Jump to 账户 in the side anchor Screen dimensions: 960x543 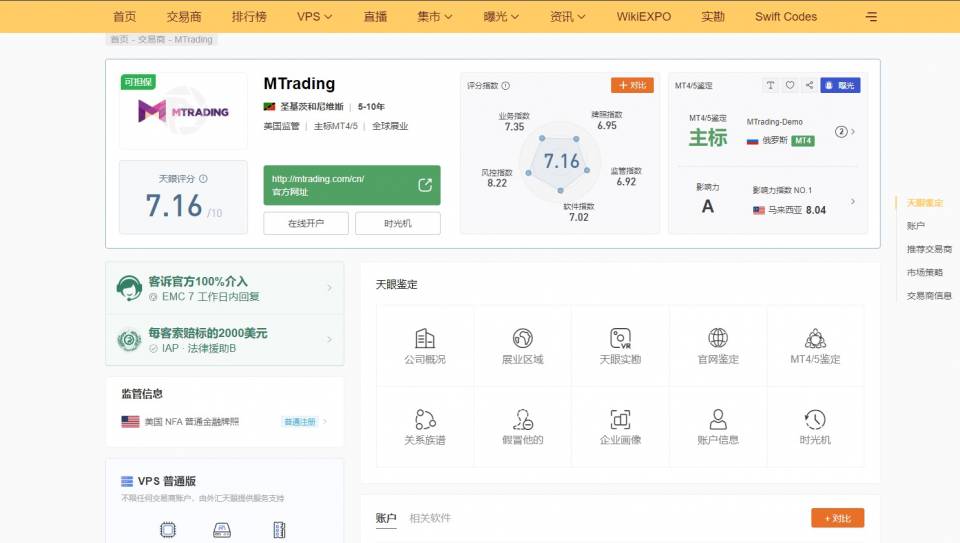[915, 226]
